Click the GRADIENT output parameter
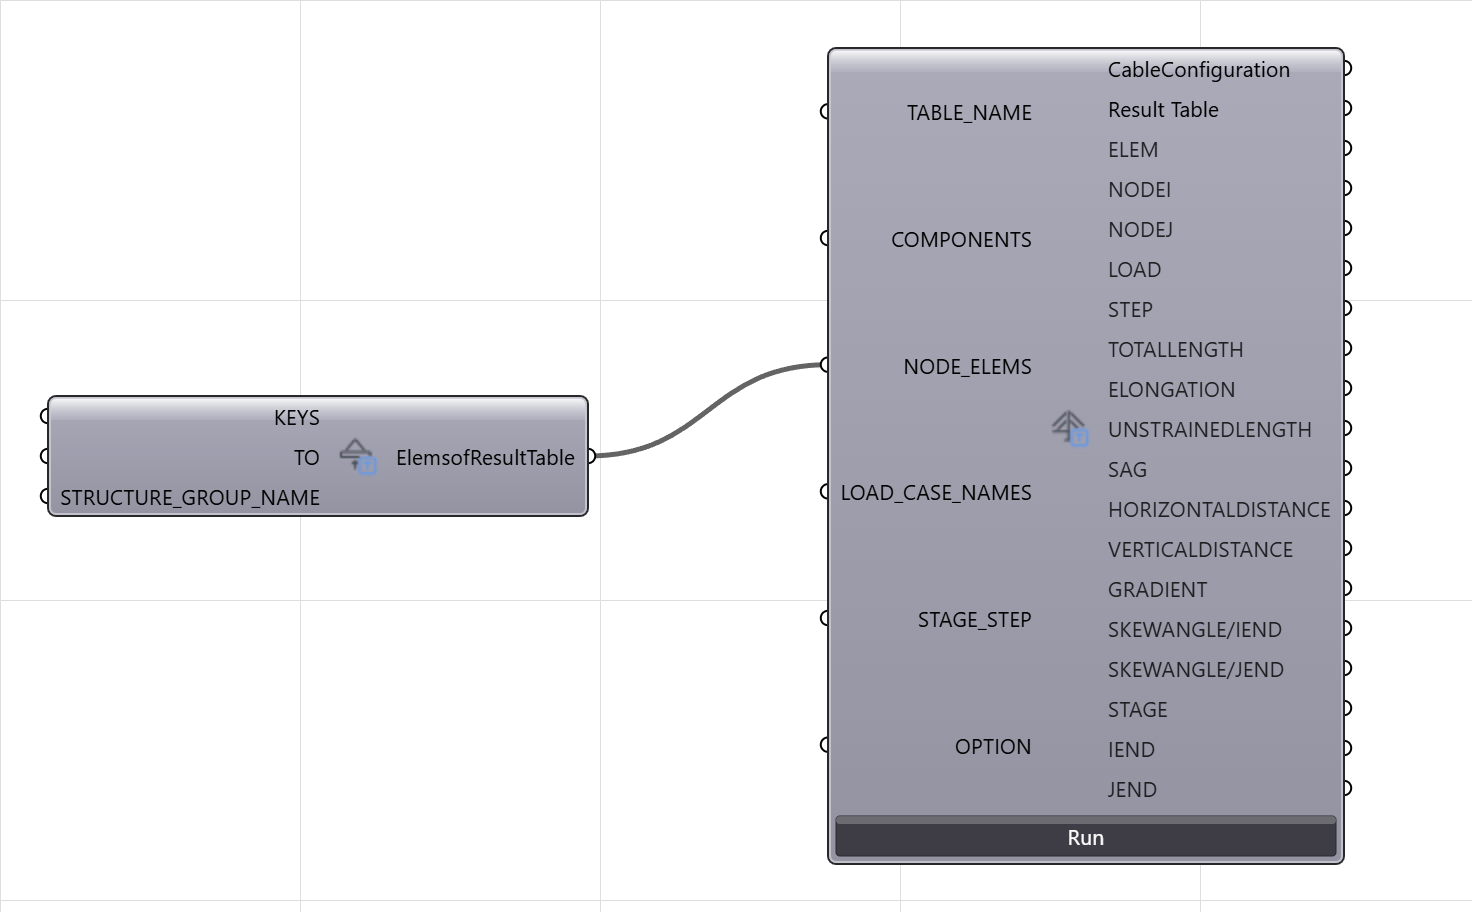The height and width of the screenshot is (912, 1472). click(1157, 590)
